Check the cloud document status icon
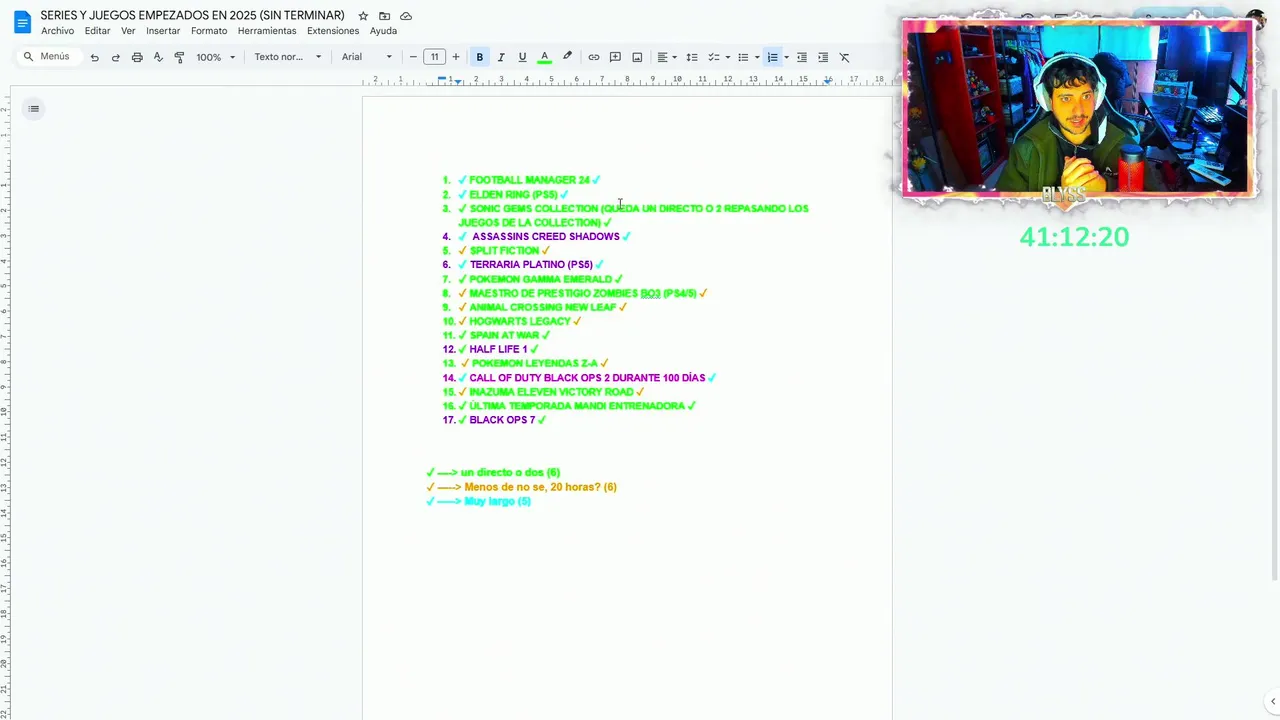This screenshot has width=1280, height=720. click(x=406, y=16)
